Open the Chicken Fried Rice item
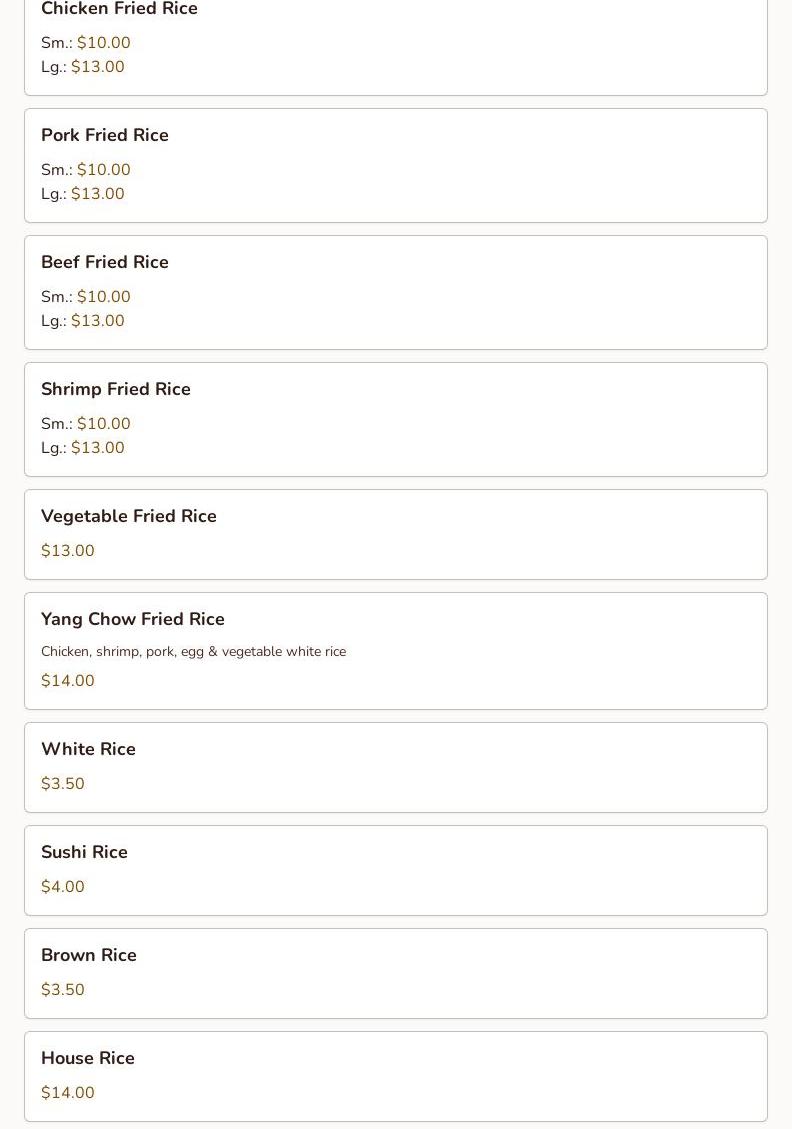Image resolution: width=792 pixels, height=1129 pixels. click(119, 10)
